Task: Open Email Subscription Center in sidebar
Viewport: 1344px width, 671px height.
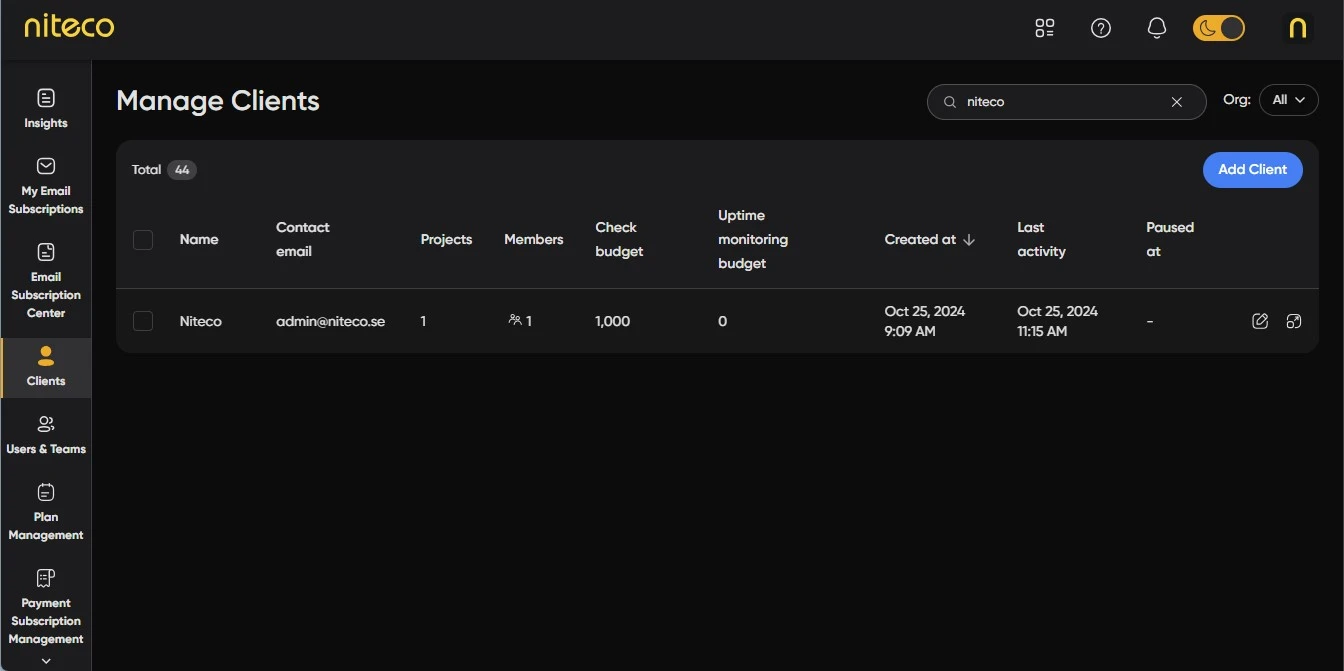Action: pyautogui.click(x=46, y=281)
